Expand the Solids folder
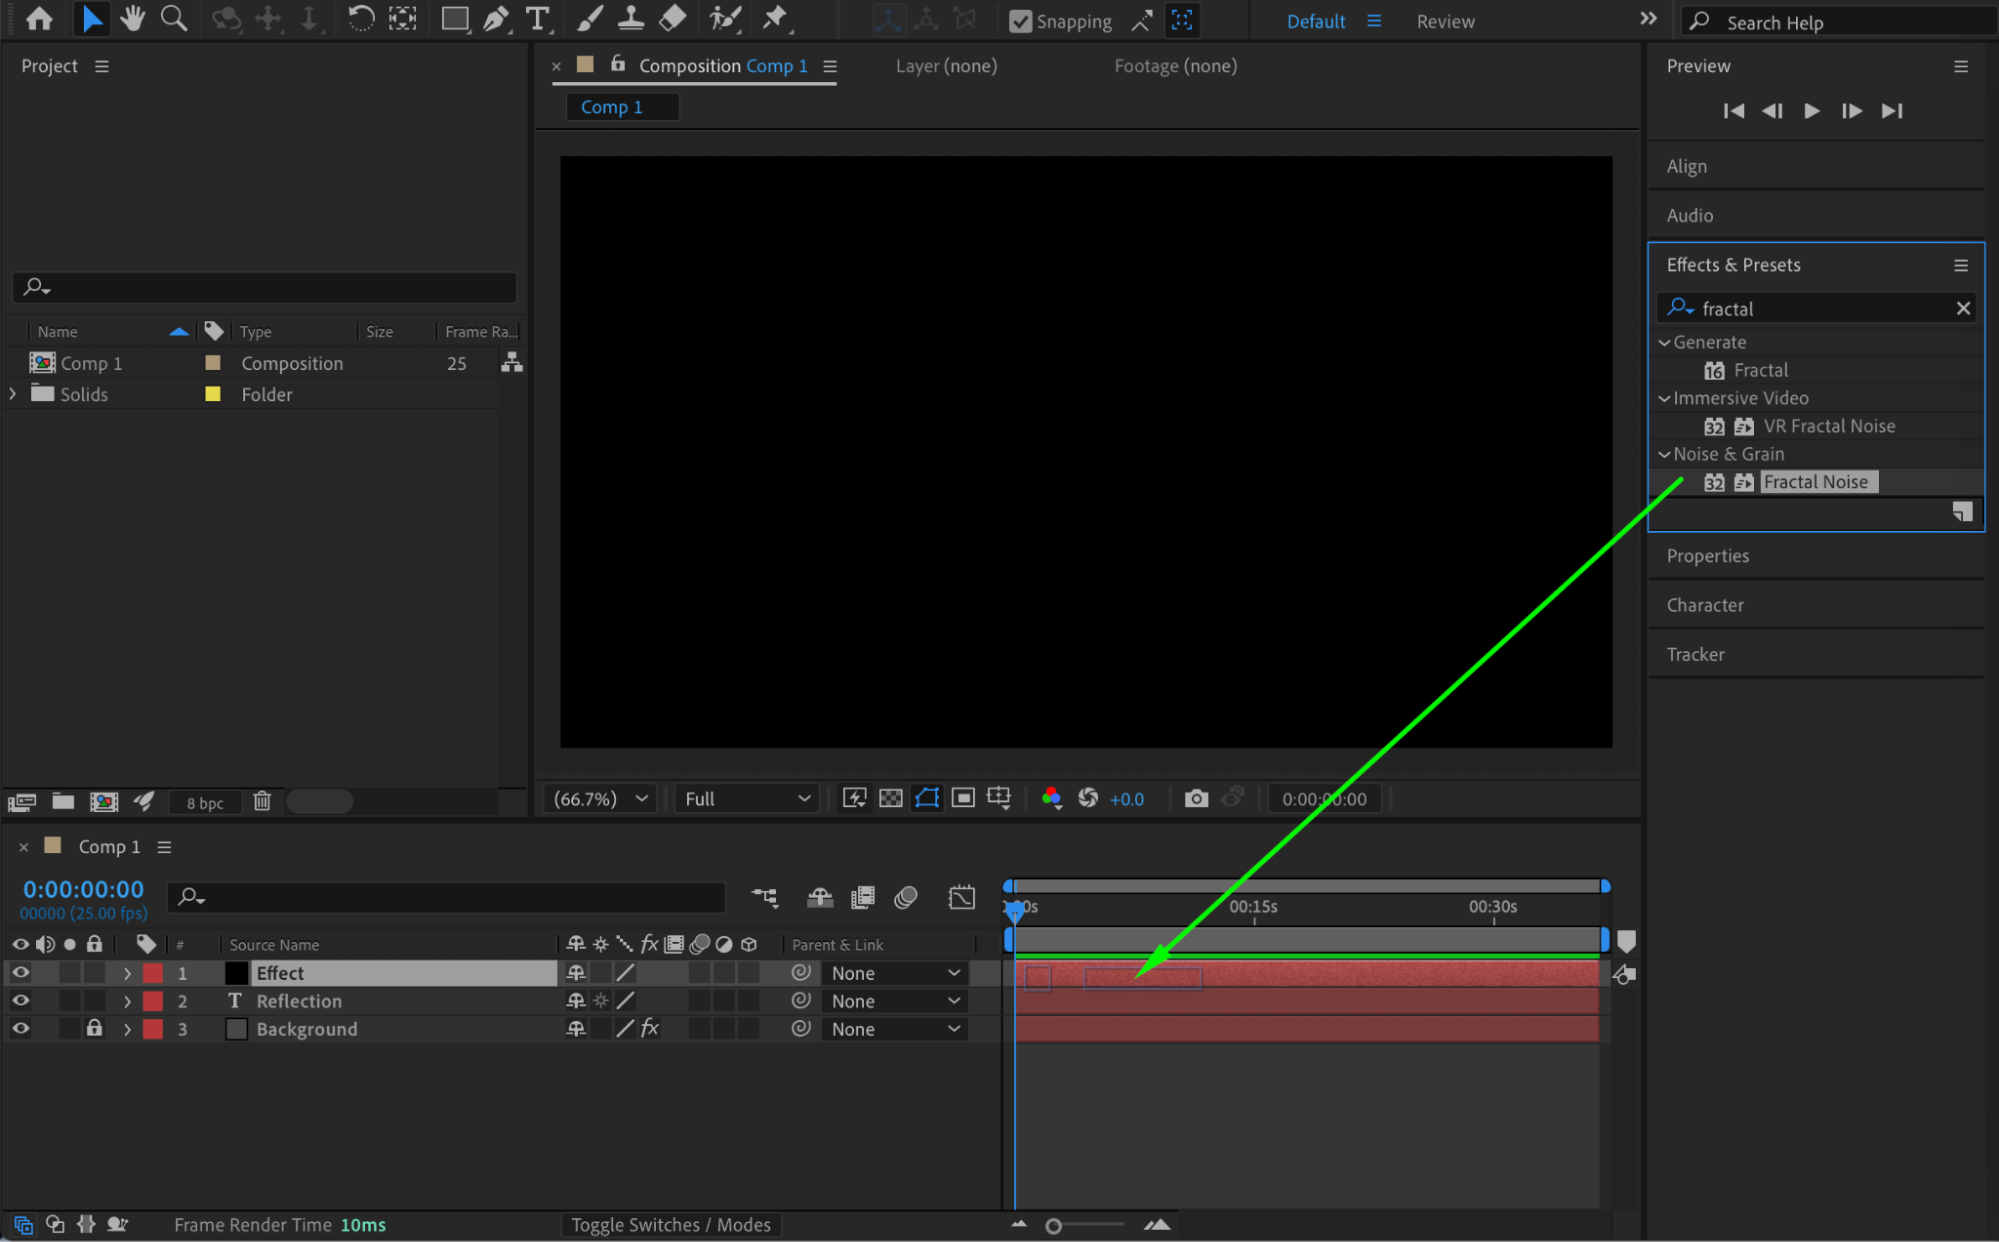 click(x=13, y=394)
